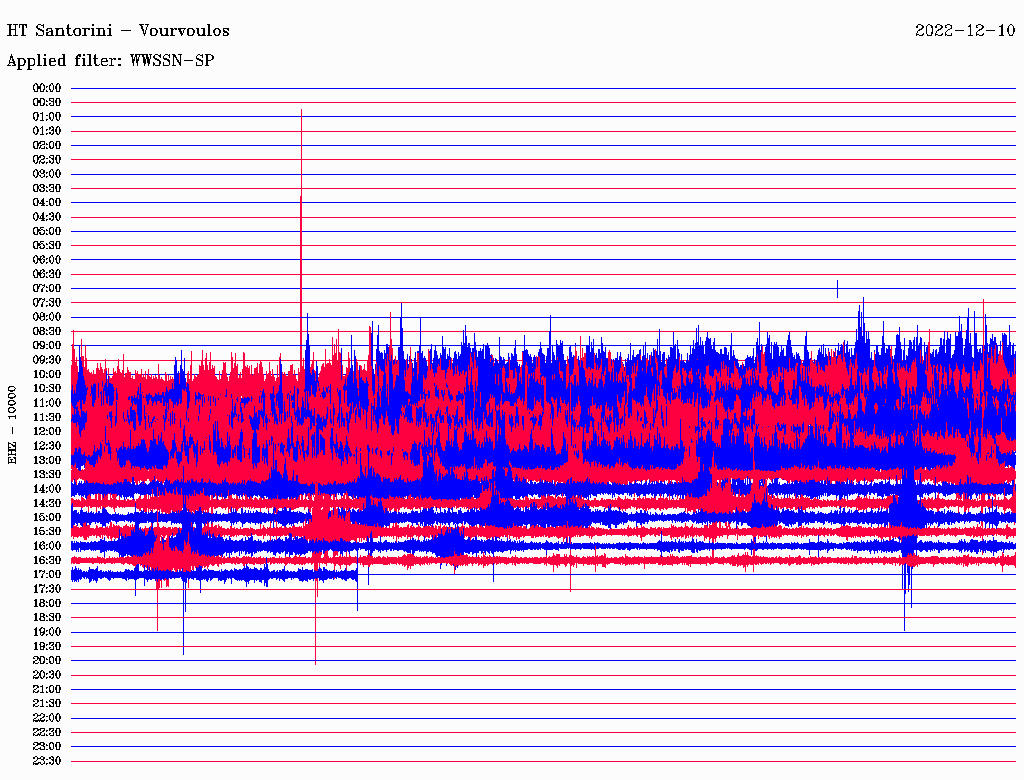Pick the 03:30 time label

point(47,188)
